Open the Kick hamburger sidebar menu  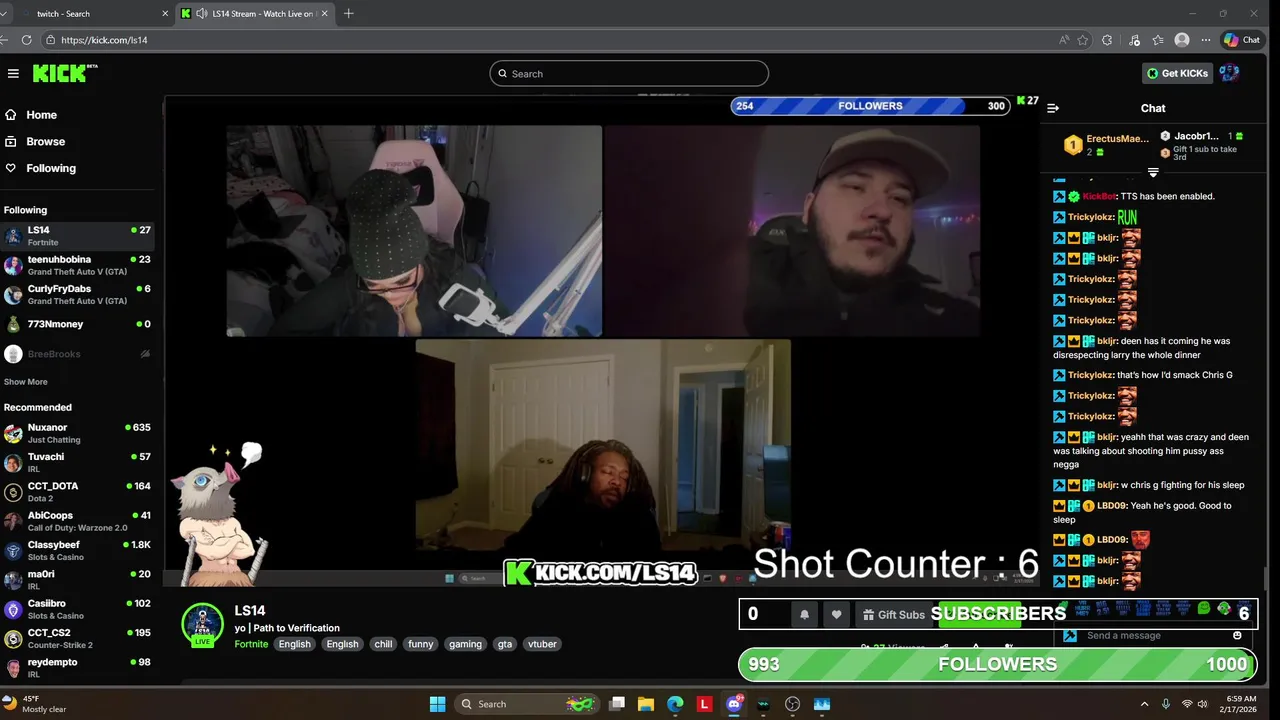pos(13,73)
